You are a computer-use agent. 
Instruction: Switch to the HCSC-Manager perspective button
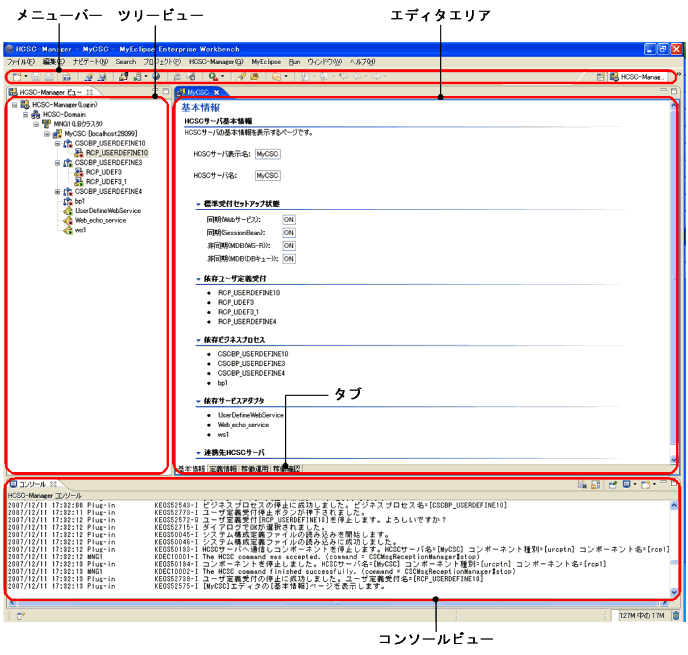(x=636, y=77)
